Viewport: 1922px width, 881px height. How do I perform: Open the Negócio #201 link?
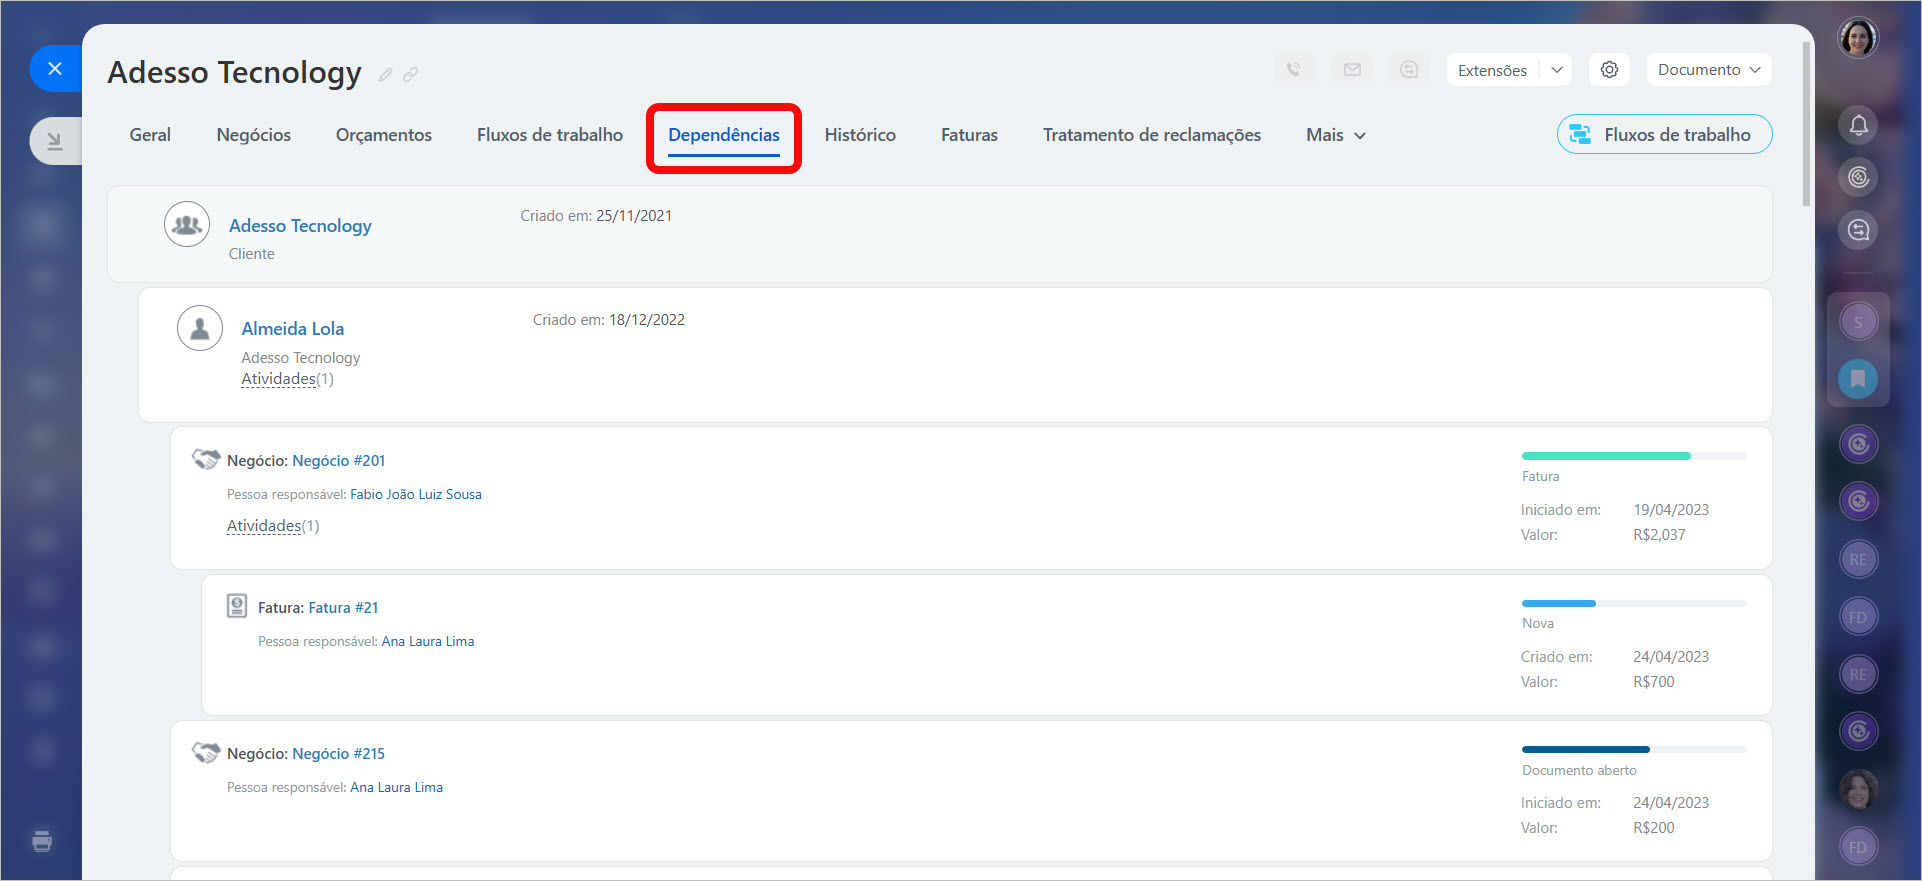point(339,461)
